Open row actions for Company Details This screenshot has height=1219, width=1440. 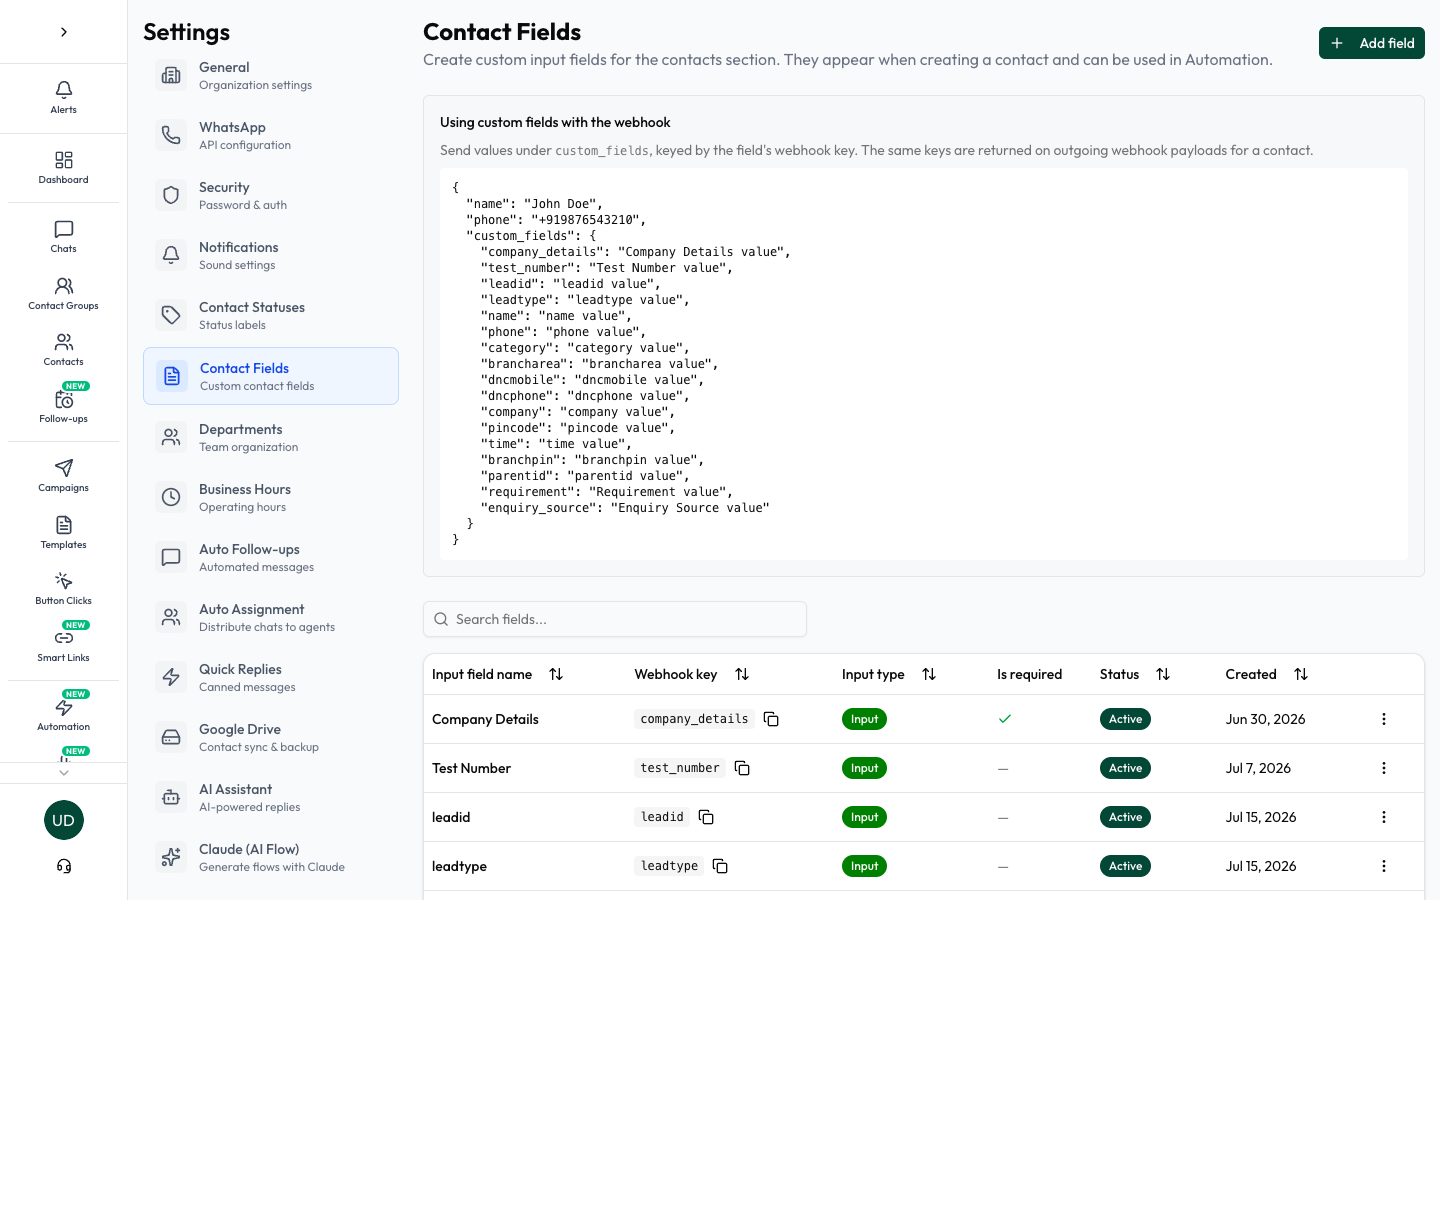pos(1384,719)
